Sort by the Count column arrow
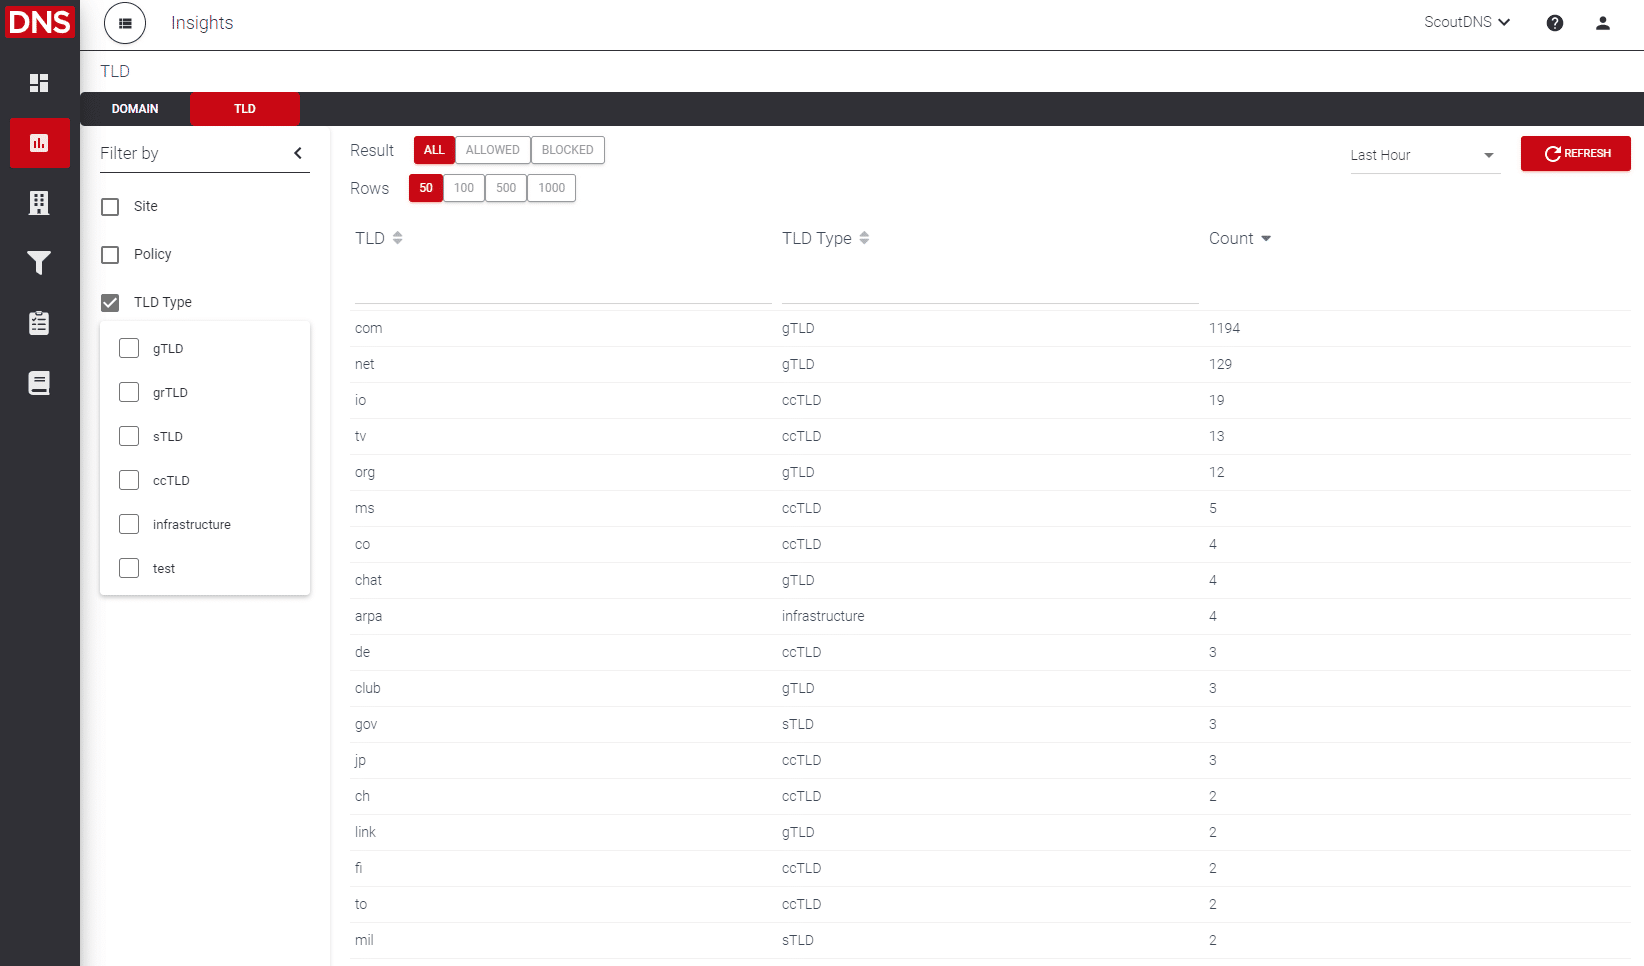Image resolution: width=1644 pixels, height=966 pixels. 1266,238
